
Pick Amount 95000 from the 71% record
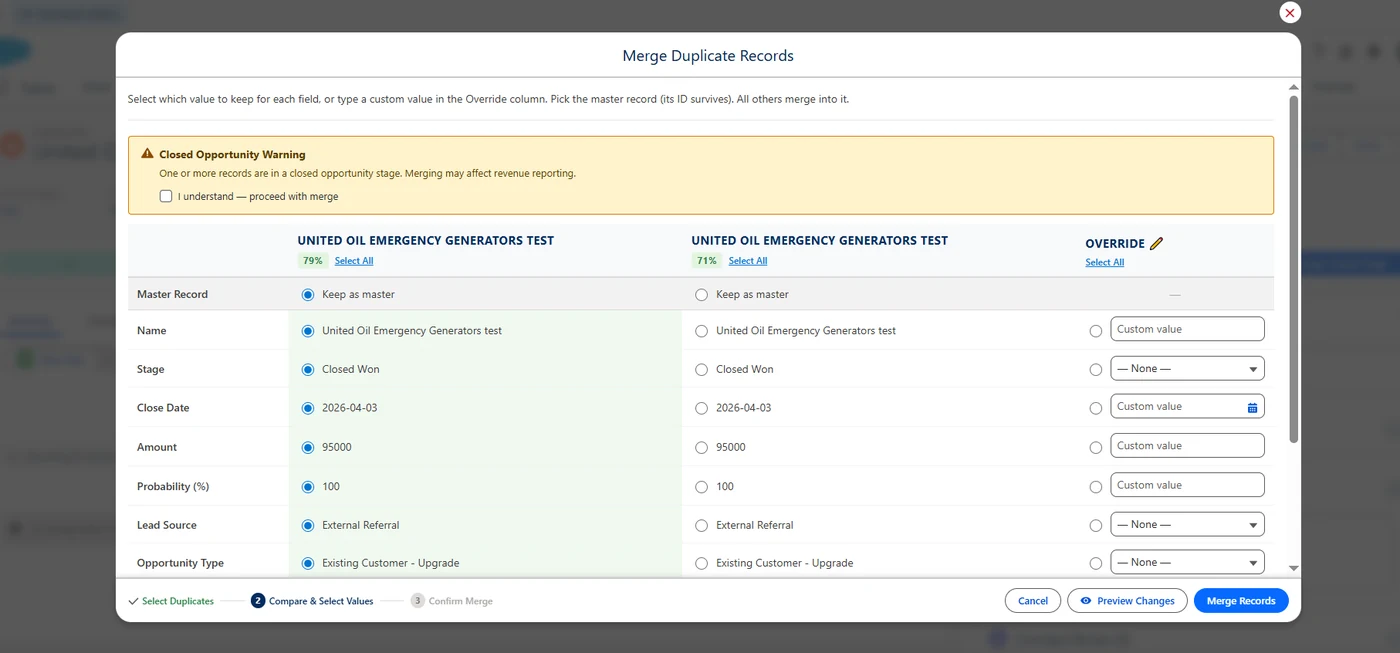[x=701, y=448]
